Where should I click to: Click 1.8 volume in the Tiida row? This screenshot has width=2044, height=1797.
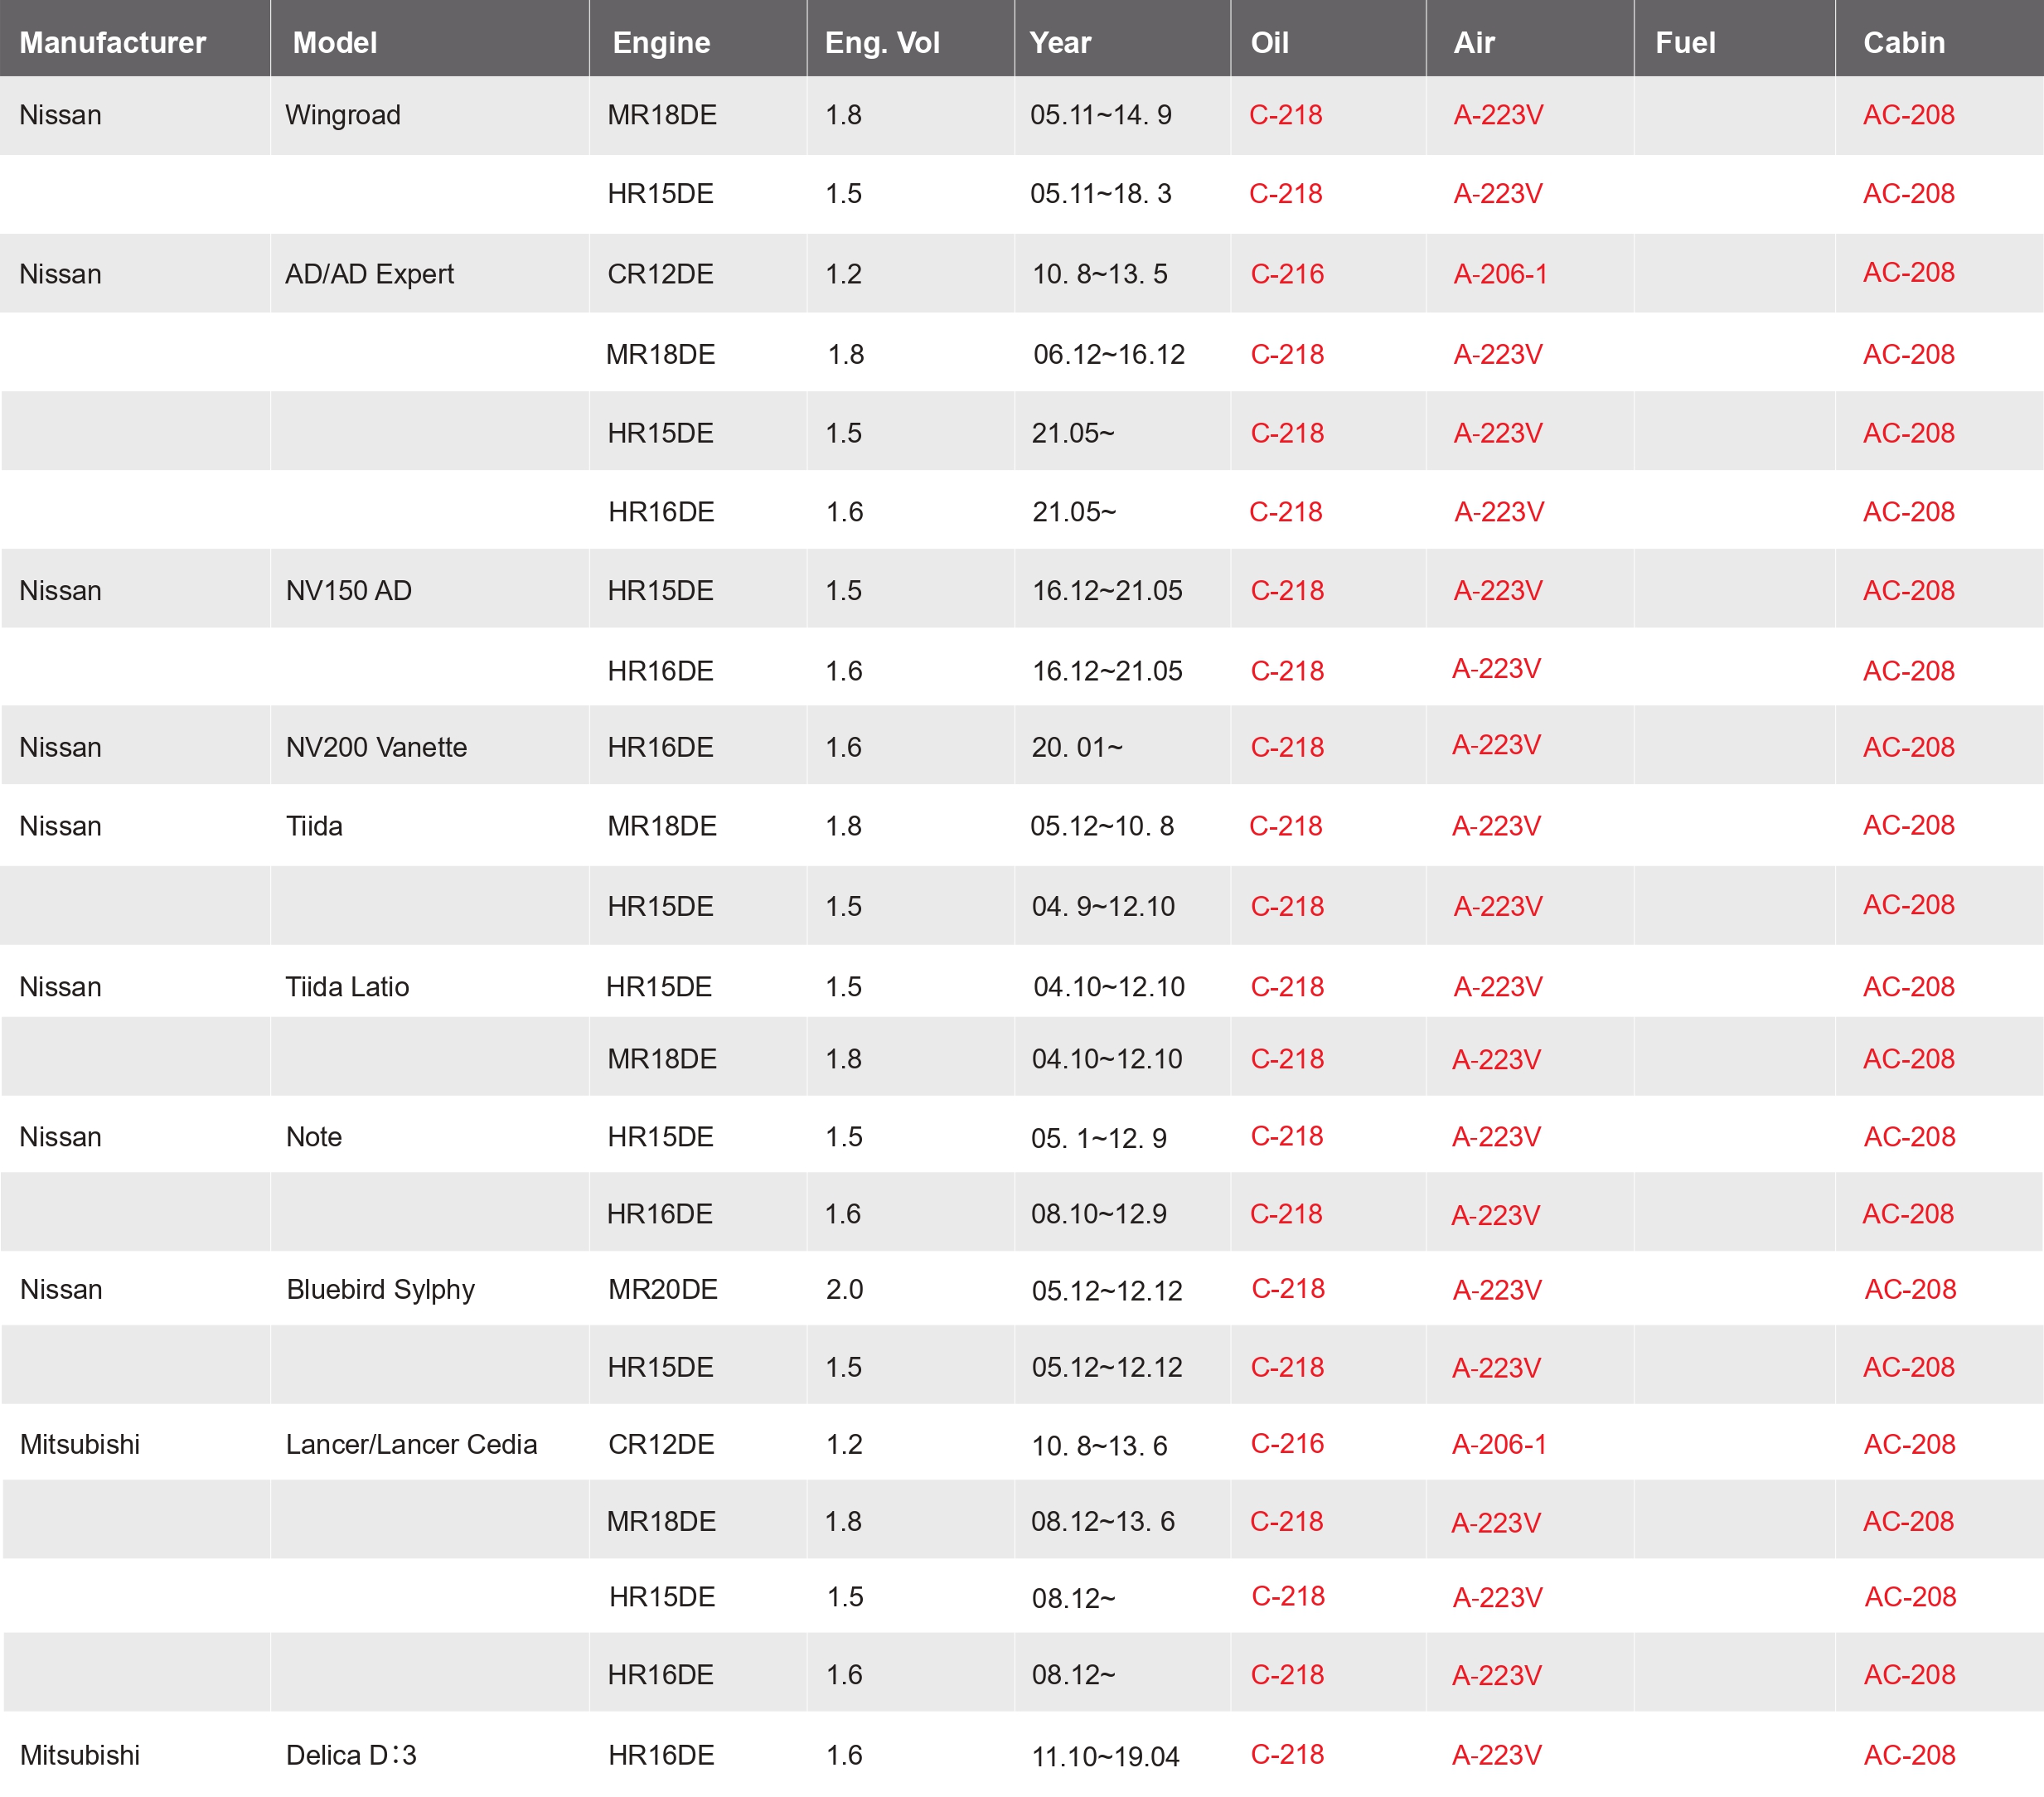(843, 826)
